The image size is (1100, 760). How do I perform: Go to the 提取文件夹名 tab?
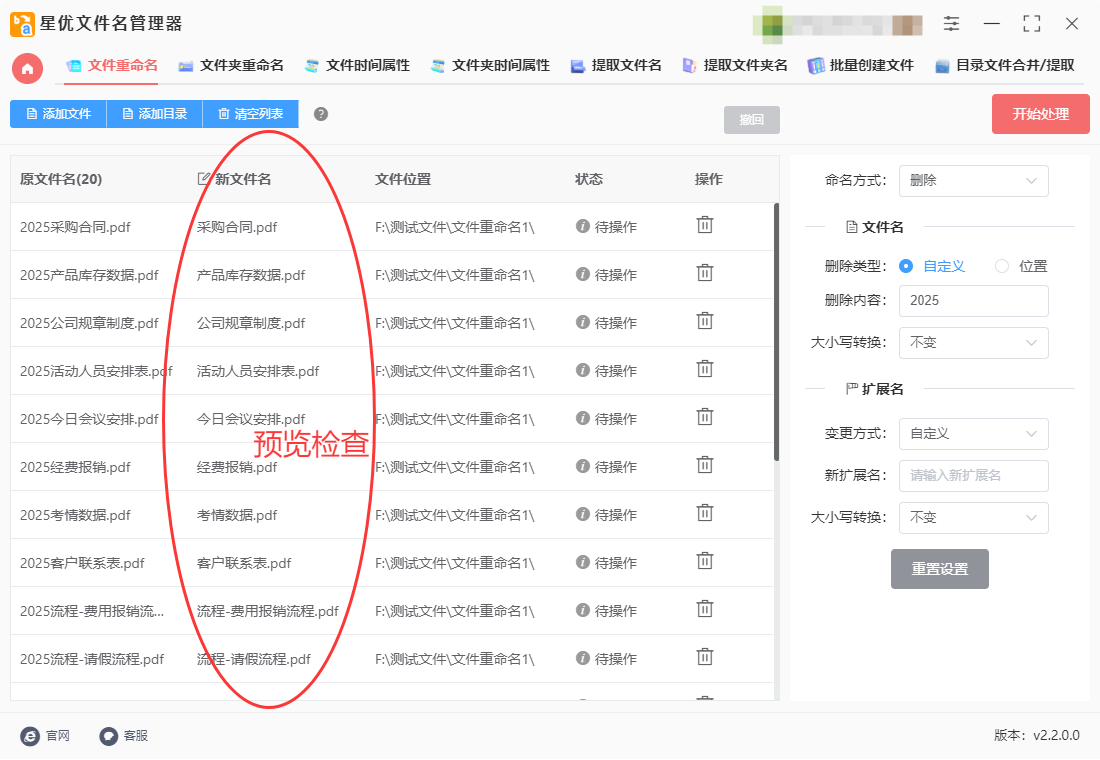(x=735, y=66)
